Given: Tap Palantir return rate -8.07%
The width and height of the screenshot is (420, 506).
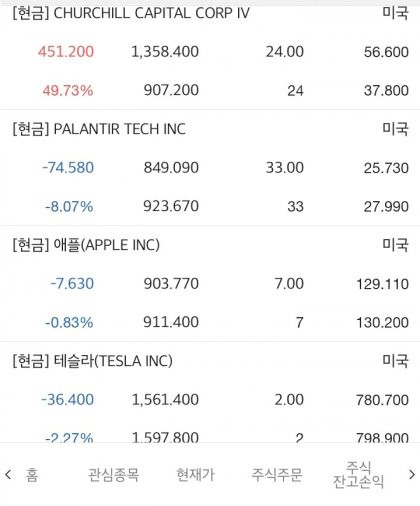Looking at the screenshot, I should coord(69,206).
